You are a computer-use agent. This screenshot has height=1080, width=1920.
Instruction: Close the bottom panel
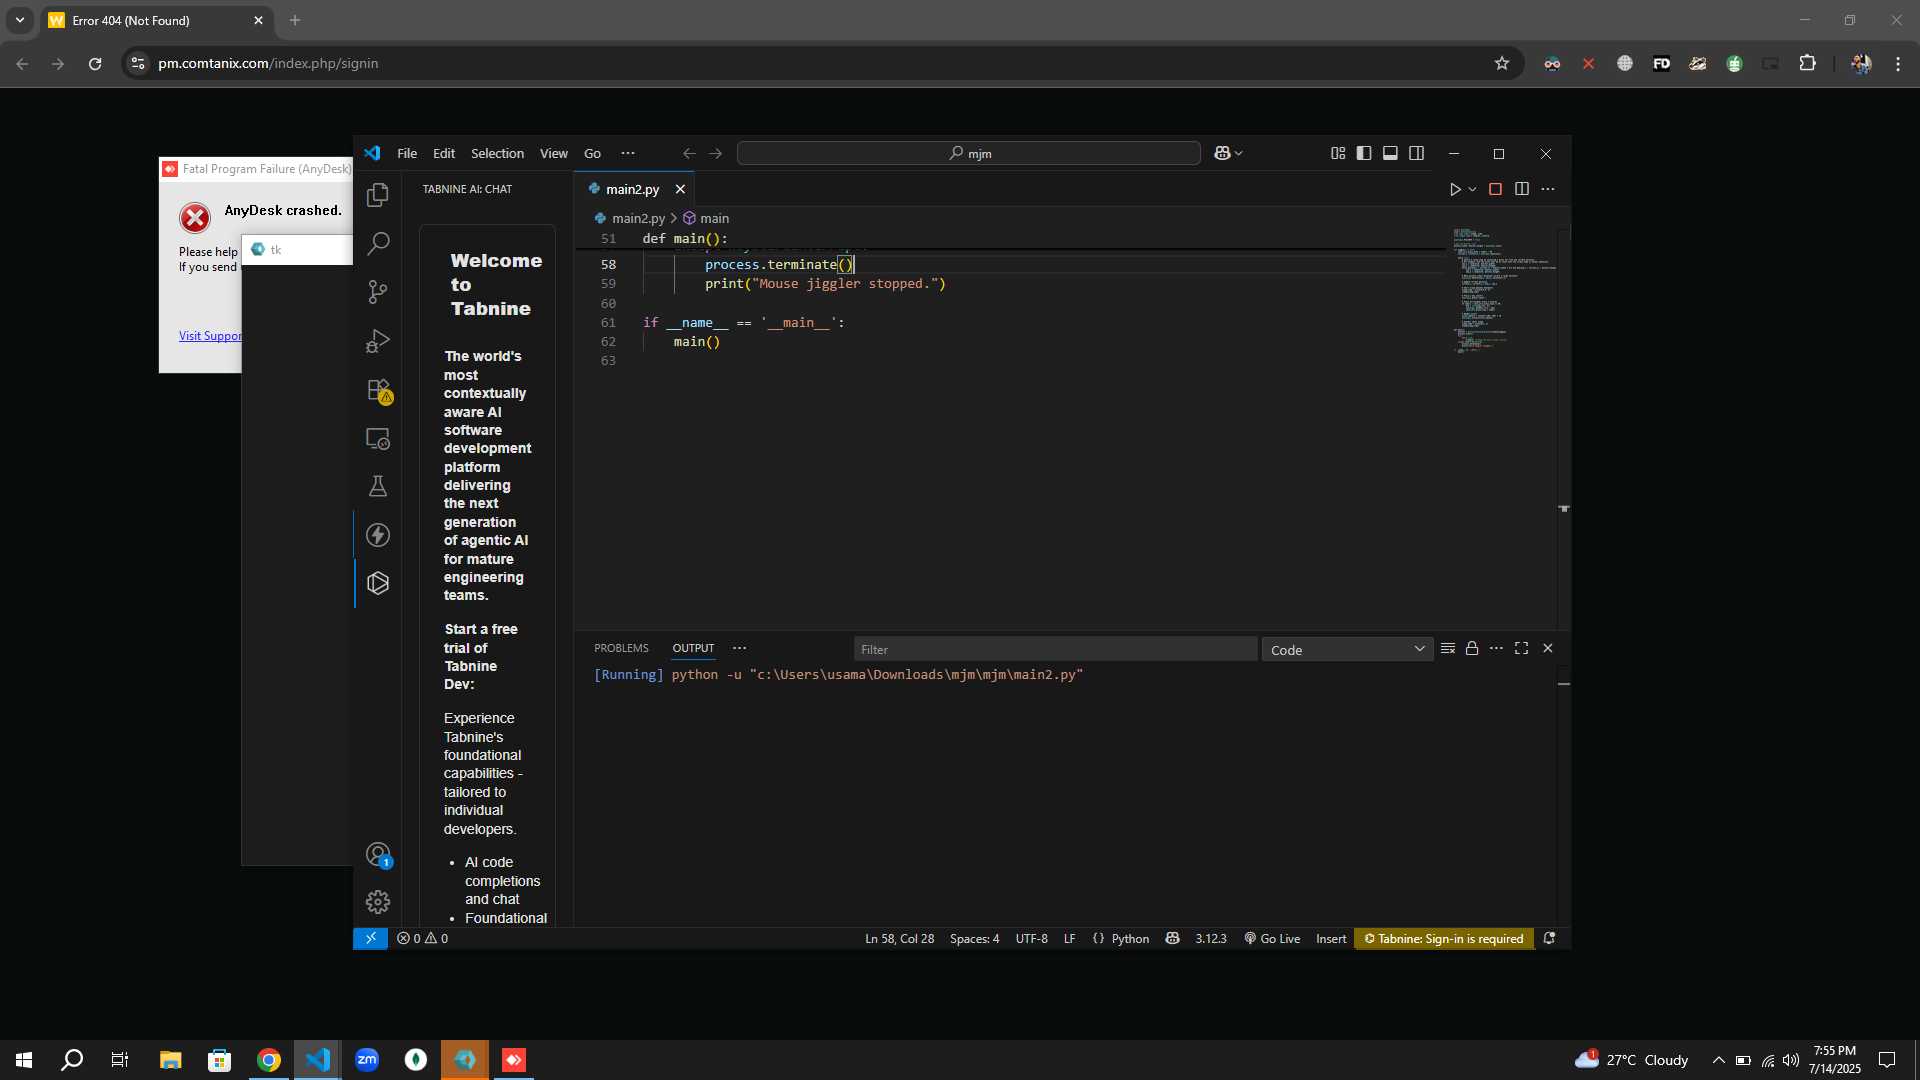click(1548, 648)
